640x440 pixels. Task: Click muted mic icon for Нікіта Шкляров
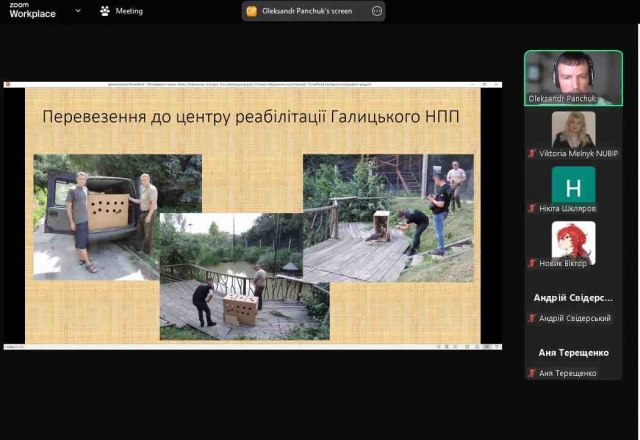531,209
